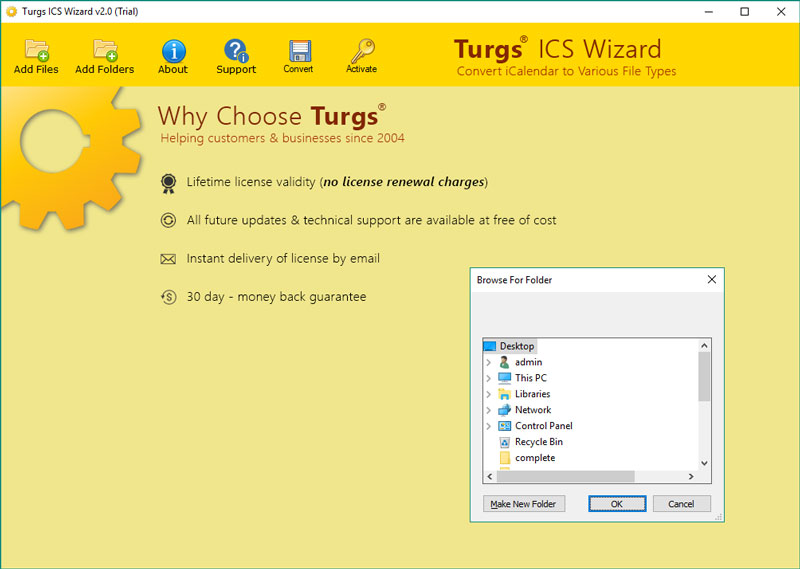This screenshot has width=800, height=569.
Task: Close the Browse For Folder dialog
Action: (x=712, y=280)
